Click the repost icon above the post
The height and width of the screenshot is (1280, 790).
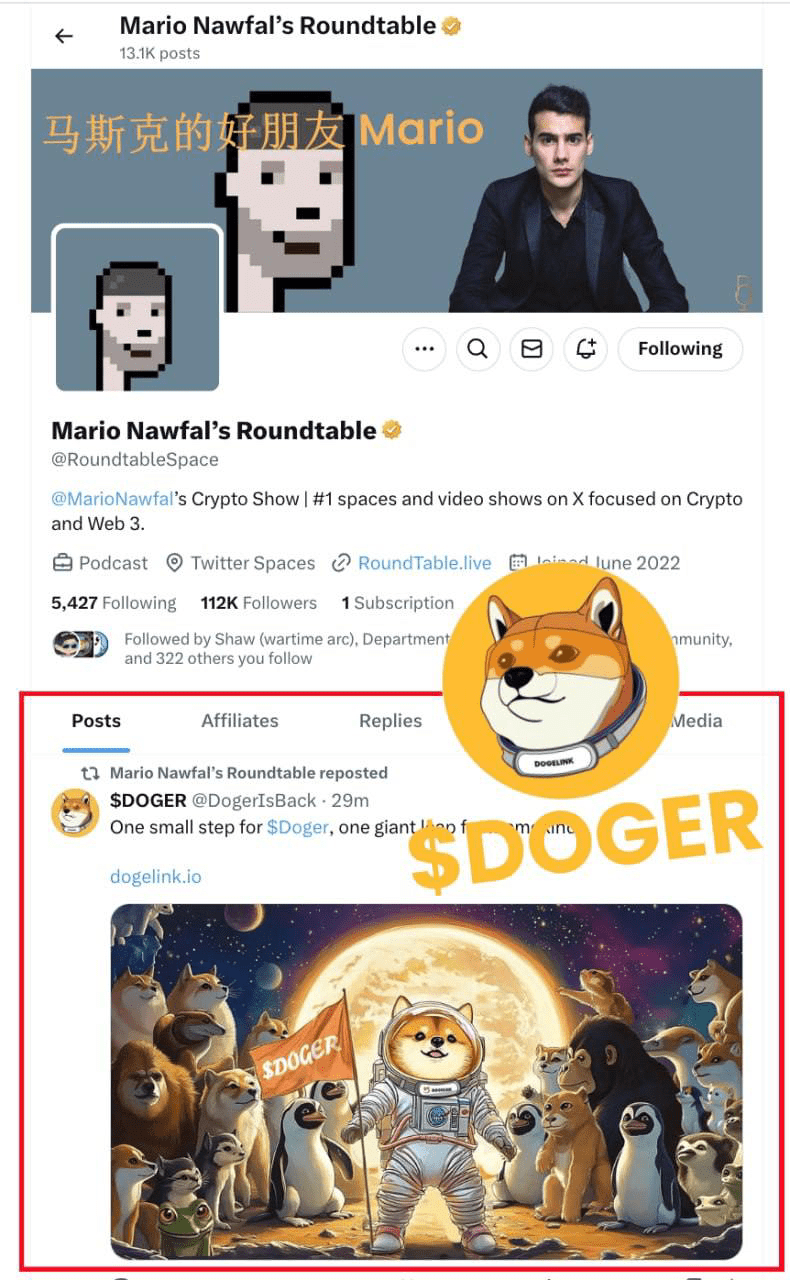click(90, 773)
